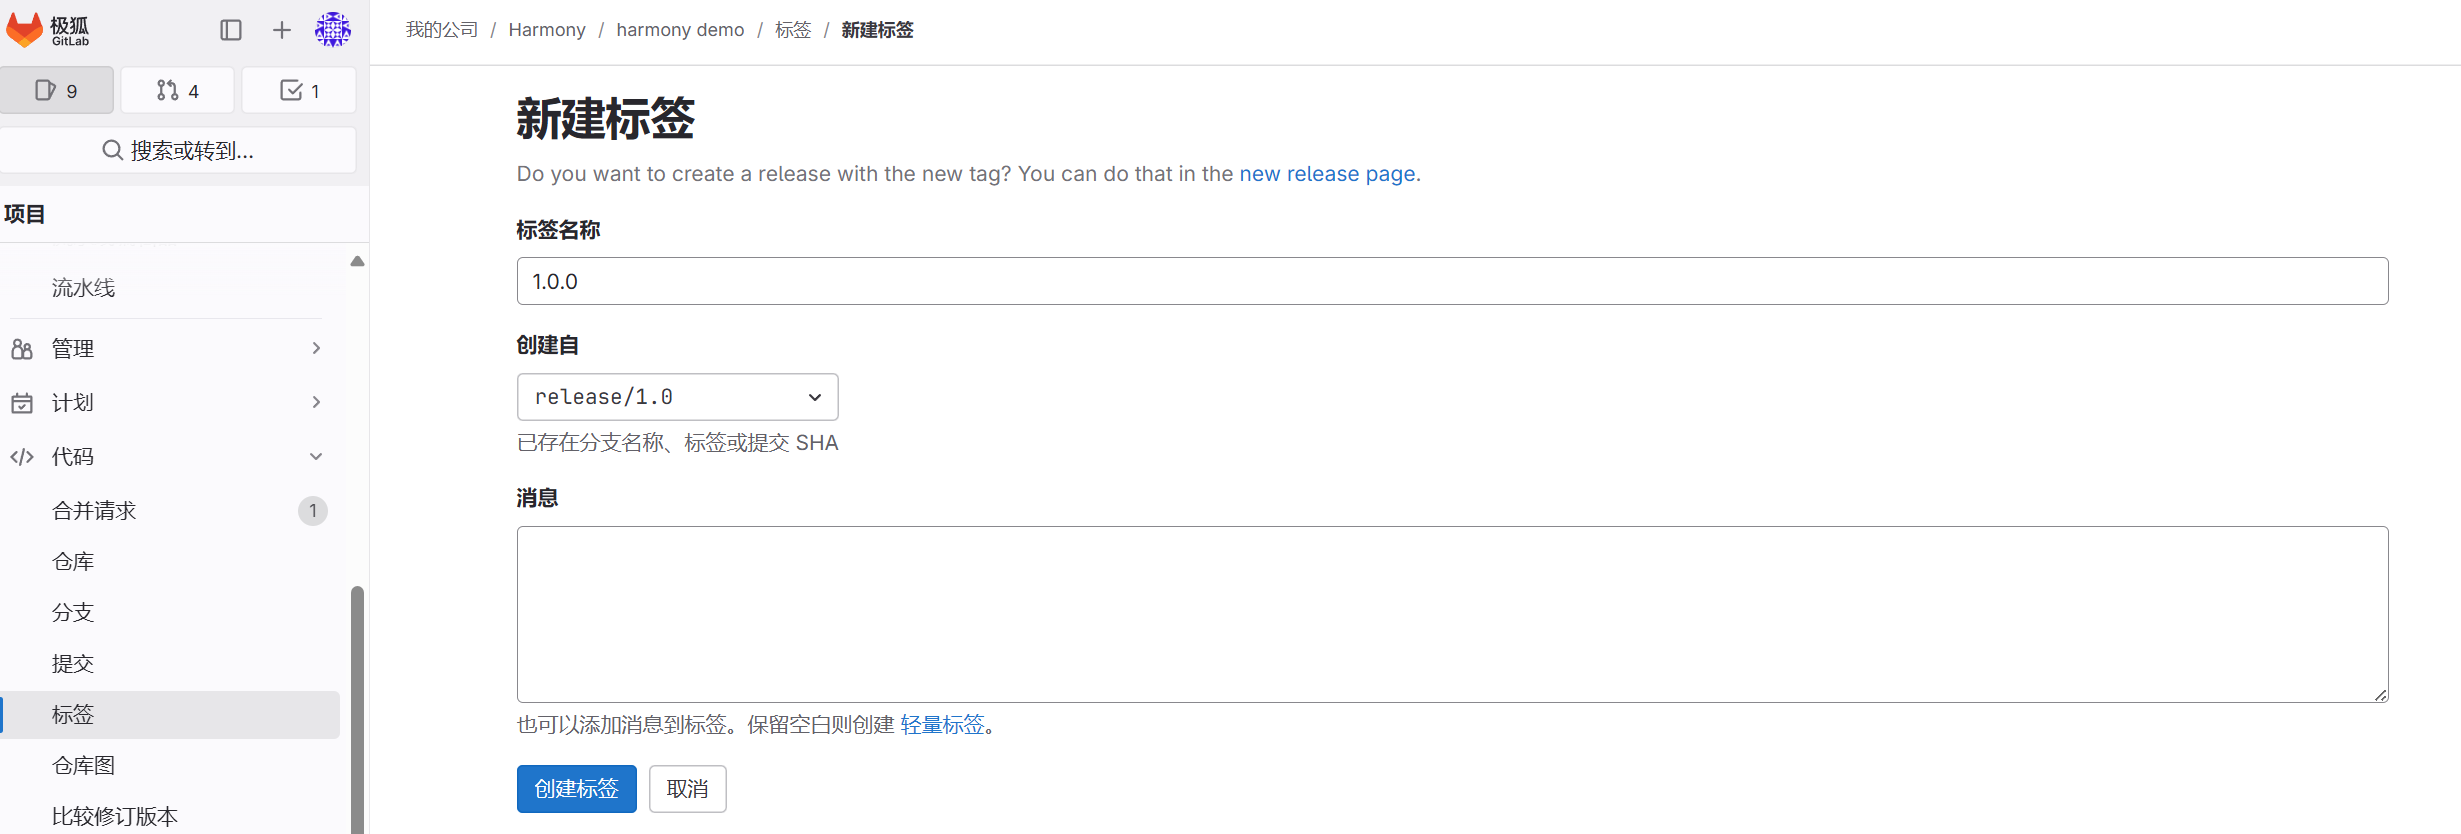This screenshot has width=2461, height=834.
Task: Go to Harmony in the breadcrumb
Action: [x=546, y=30]
